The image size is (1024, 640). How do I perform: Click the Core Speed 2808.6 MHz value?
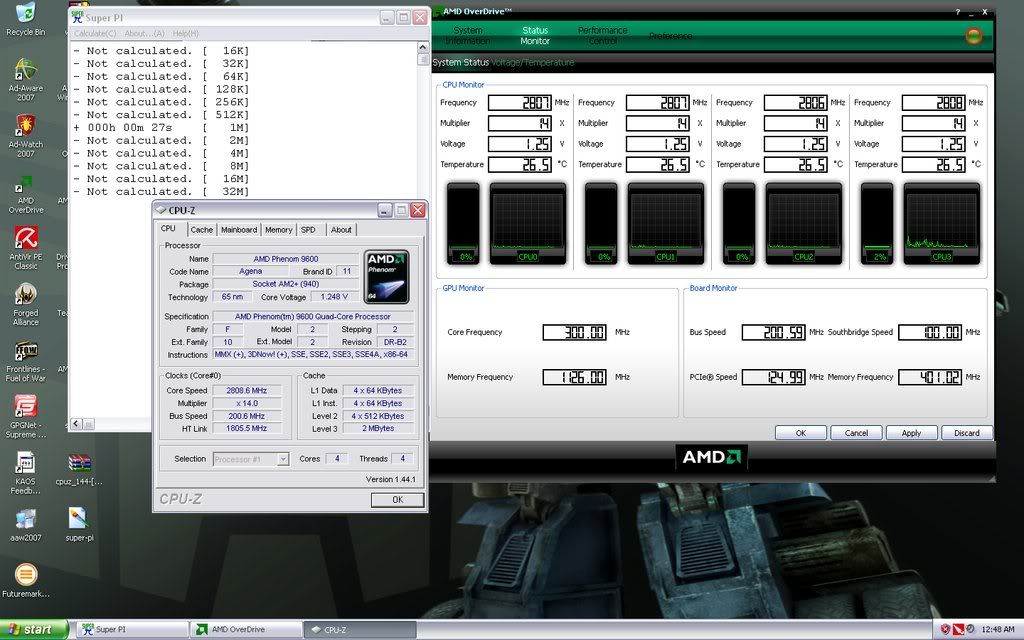point(247,391)
